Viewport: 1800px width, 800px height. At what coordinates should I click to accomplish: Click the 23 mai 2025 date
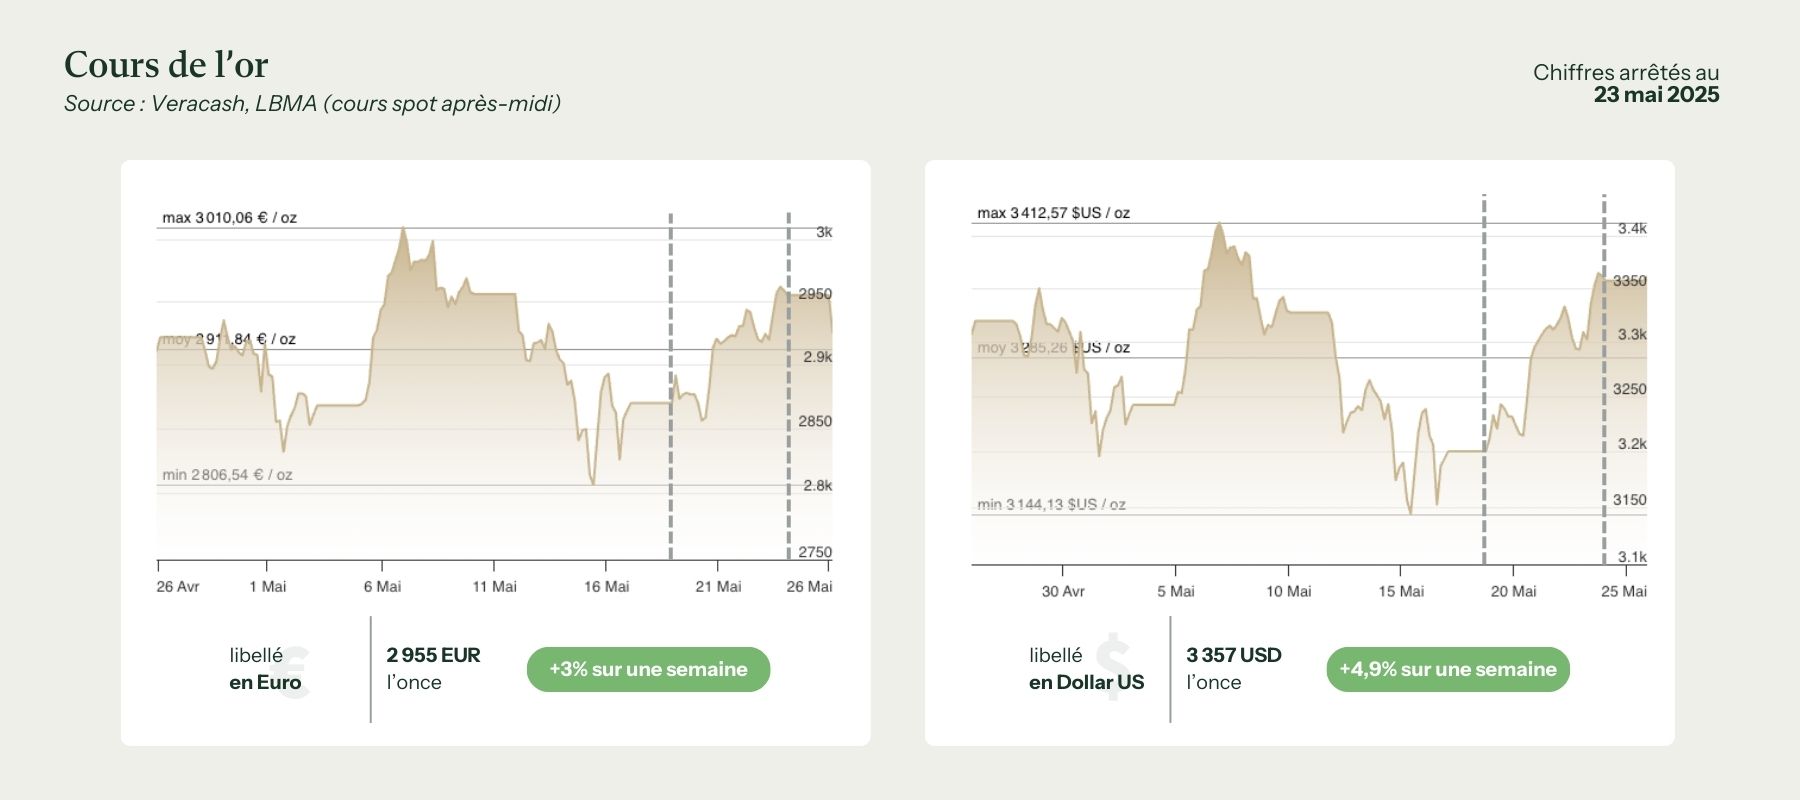coord(1656,95)
